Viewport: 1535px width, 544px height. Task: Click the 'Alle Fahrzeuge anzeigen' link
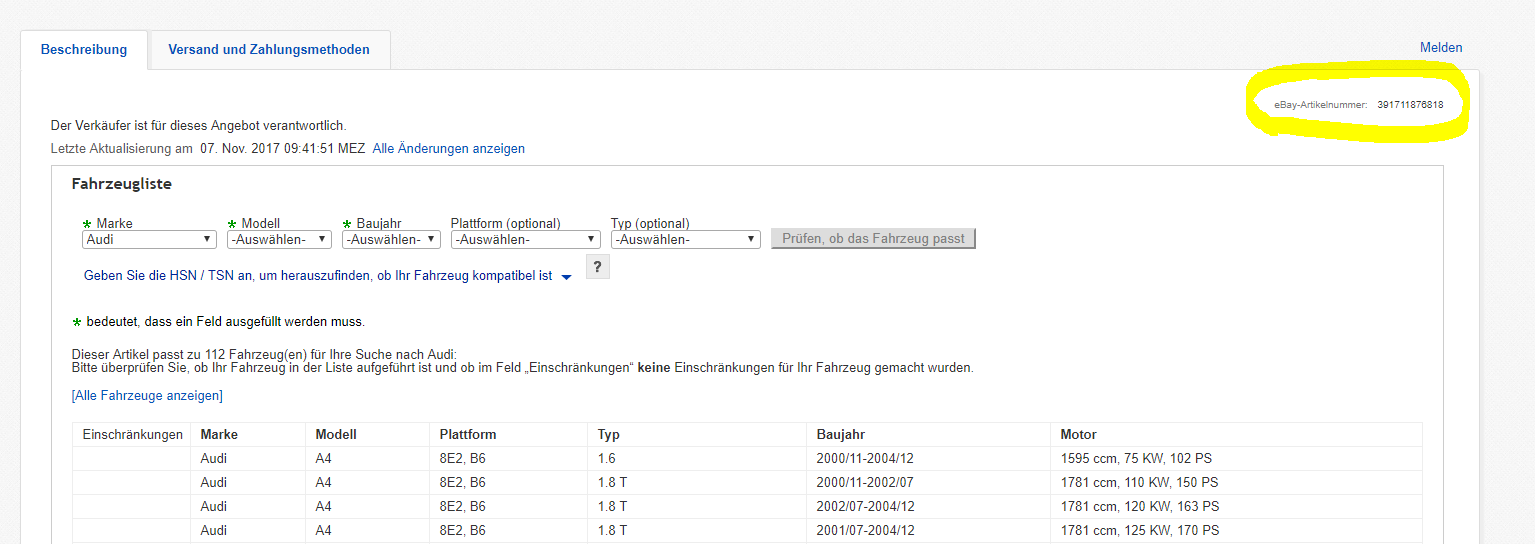coord(147,396)
